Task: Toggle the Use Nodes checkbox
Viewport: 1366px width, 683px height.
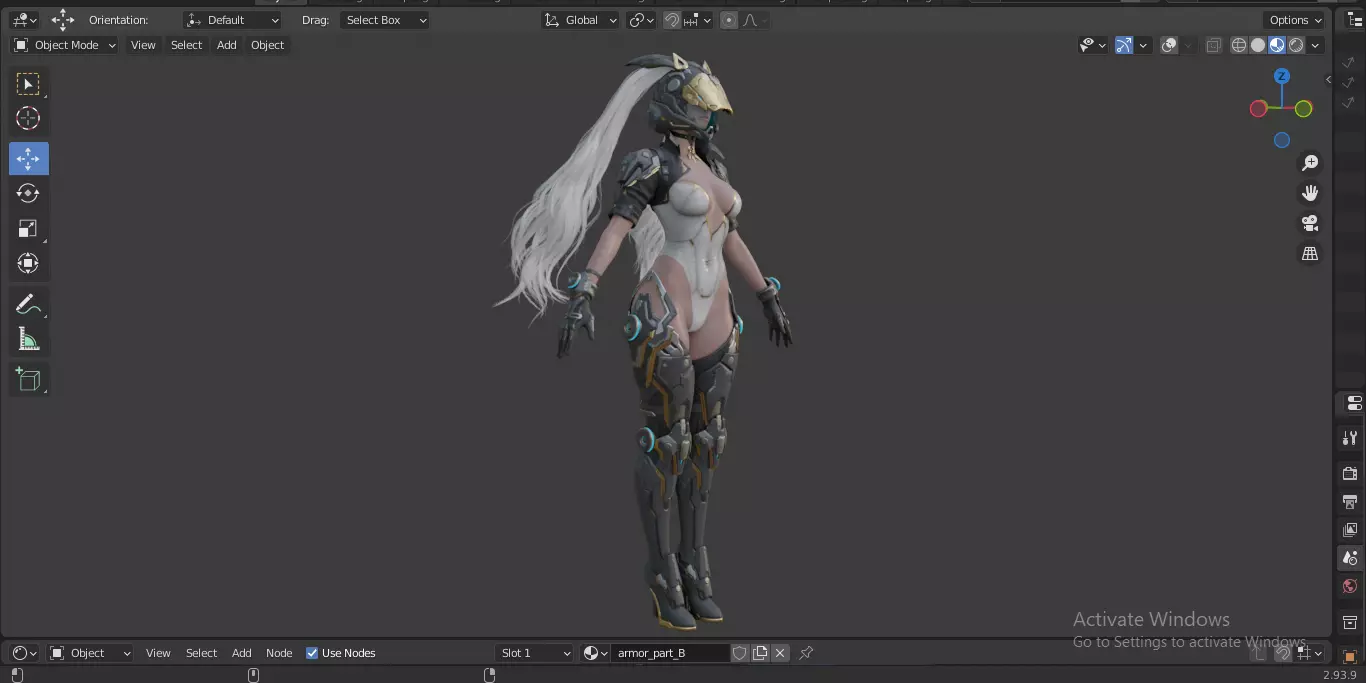Action: [312, 653]
